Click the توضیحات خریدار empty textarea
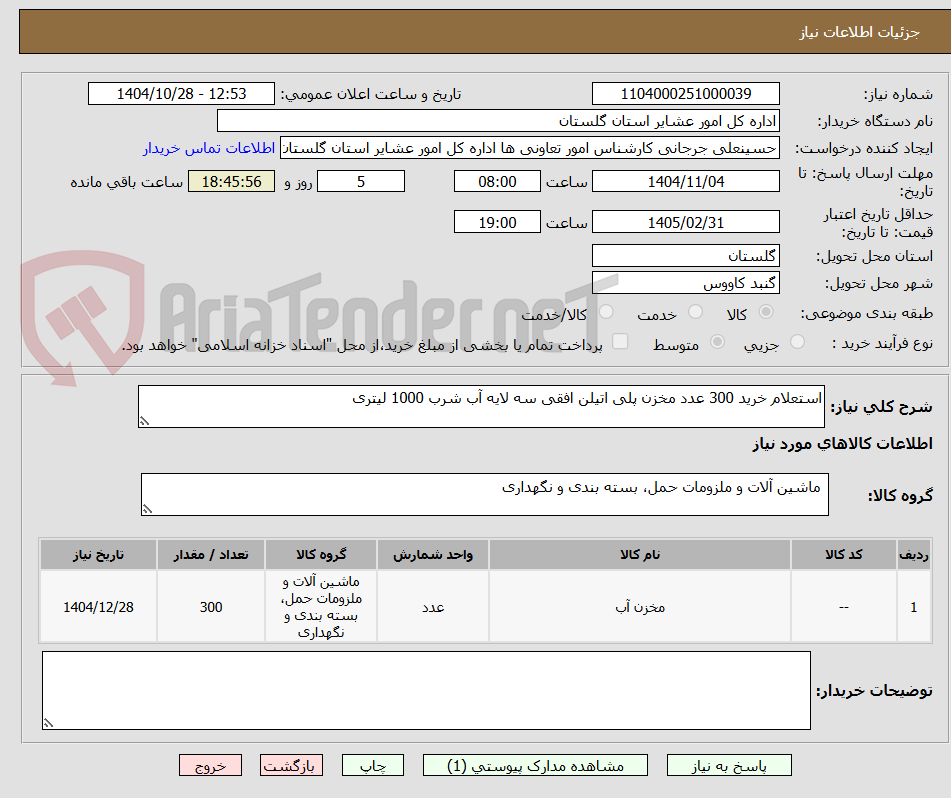This screenshot has width=951, height=798. coord(426,691)
